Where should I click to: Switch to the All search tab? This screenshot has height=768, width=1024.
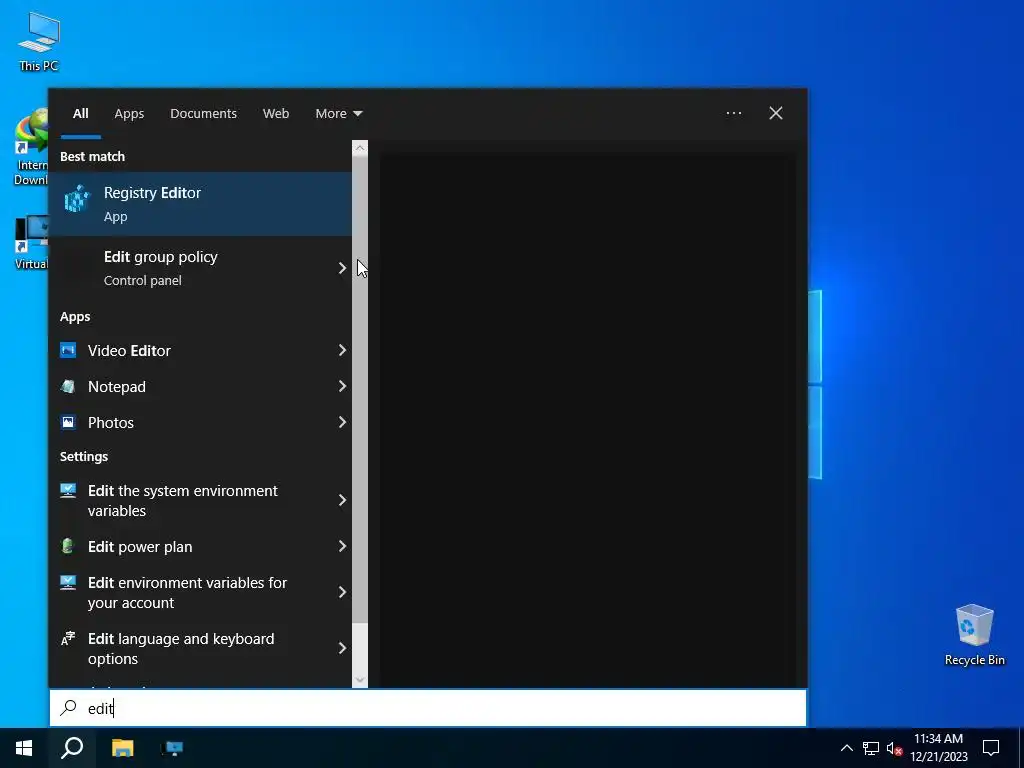(x=80, y=113)
